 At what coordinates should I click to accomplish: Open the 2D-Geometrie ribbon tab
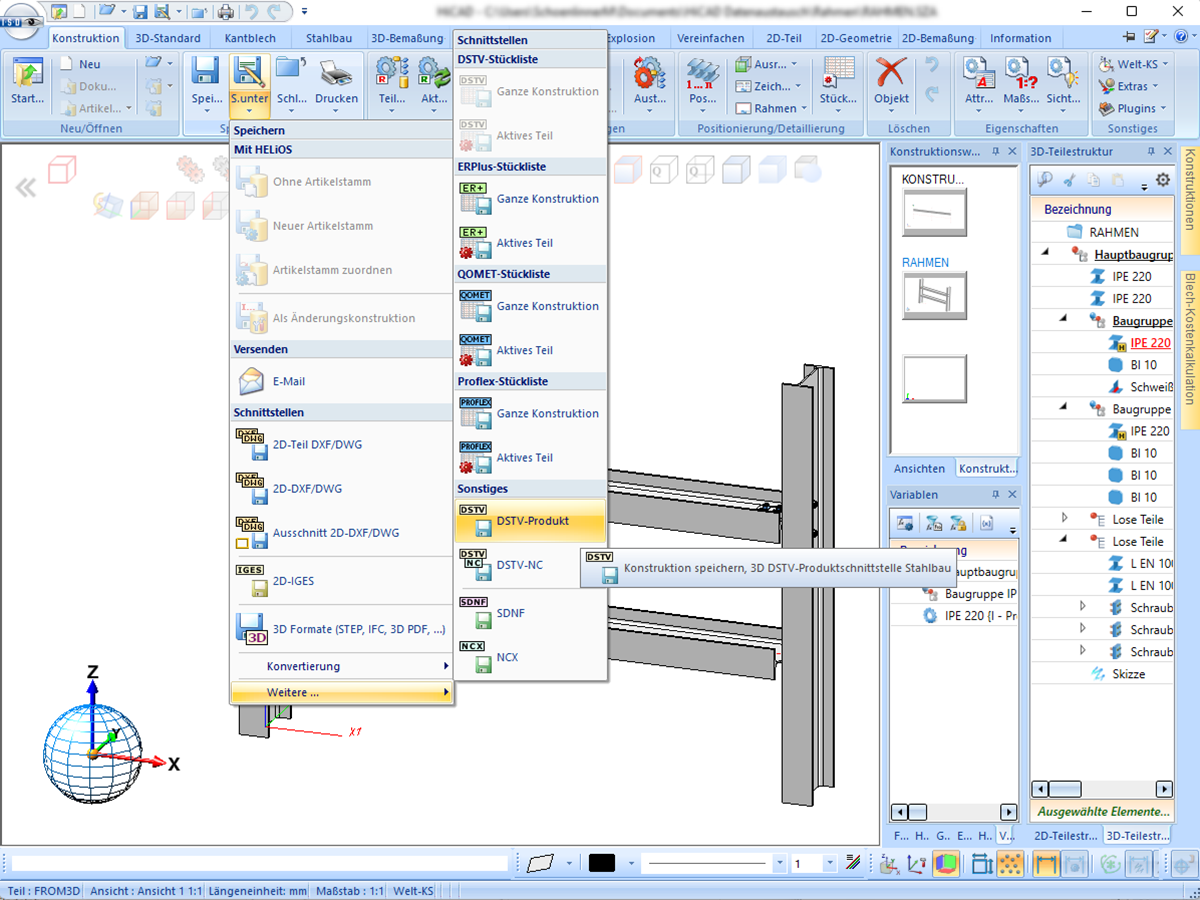point(855,38)
